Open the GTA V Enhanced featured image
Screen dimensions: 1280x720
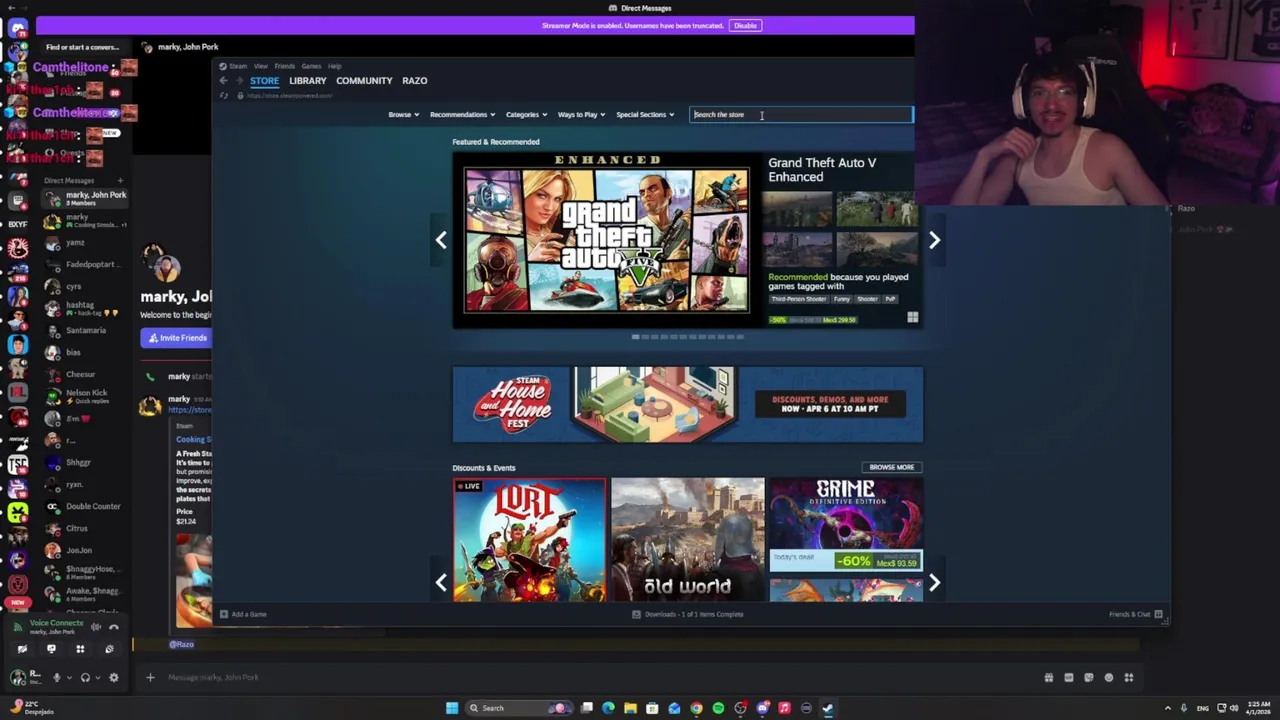point(606,240)
